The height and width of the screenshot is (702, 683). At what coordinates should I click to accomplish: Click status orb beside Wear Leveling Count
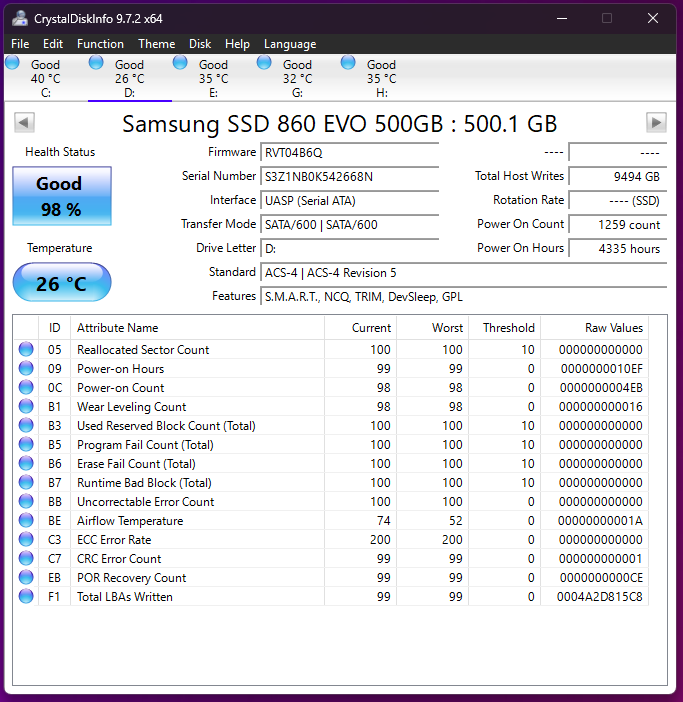point(26,407)
